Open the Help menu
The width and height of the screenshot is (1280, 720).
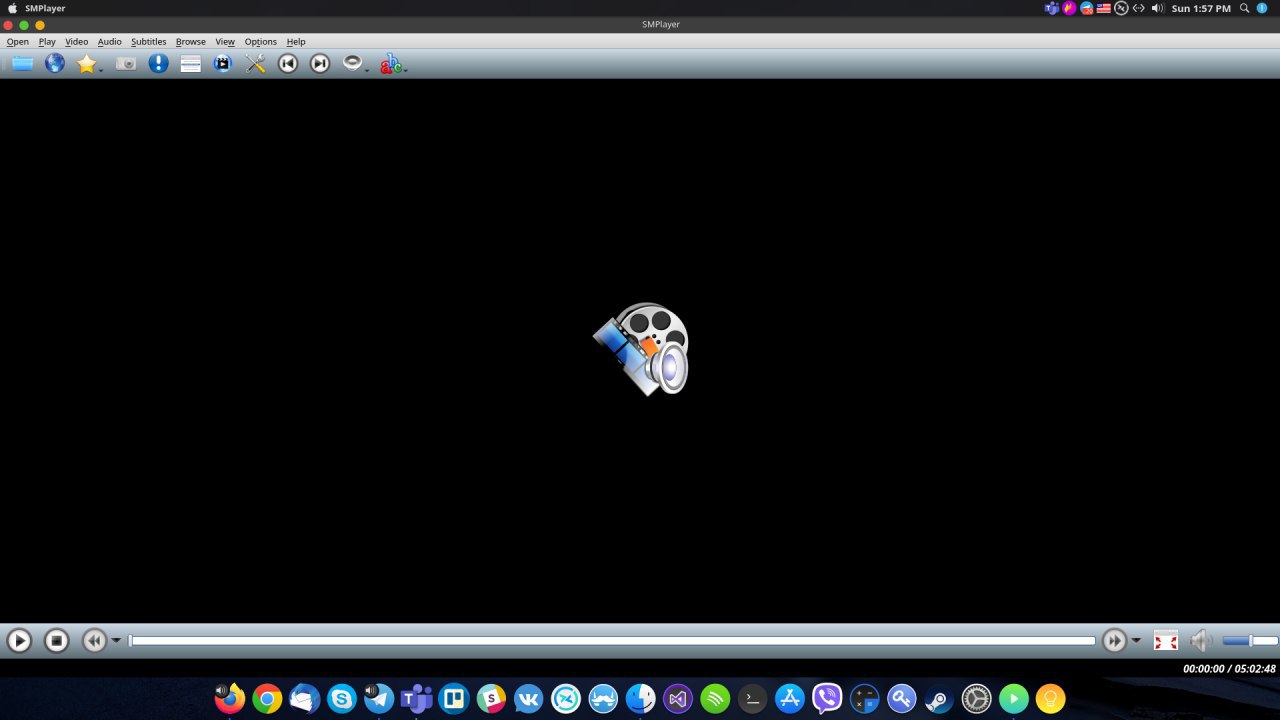[296, 42]
